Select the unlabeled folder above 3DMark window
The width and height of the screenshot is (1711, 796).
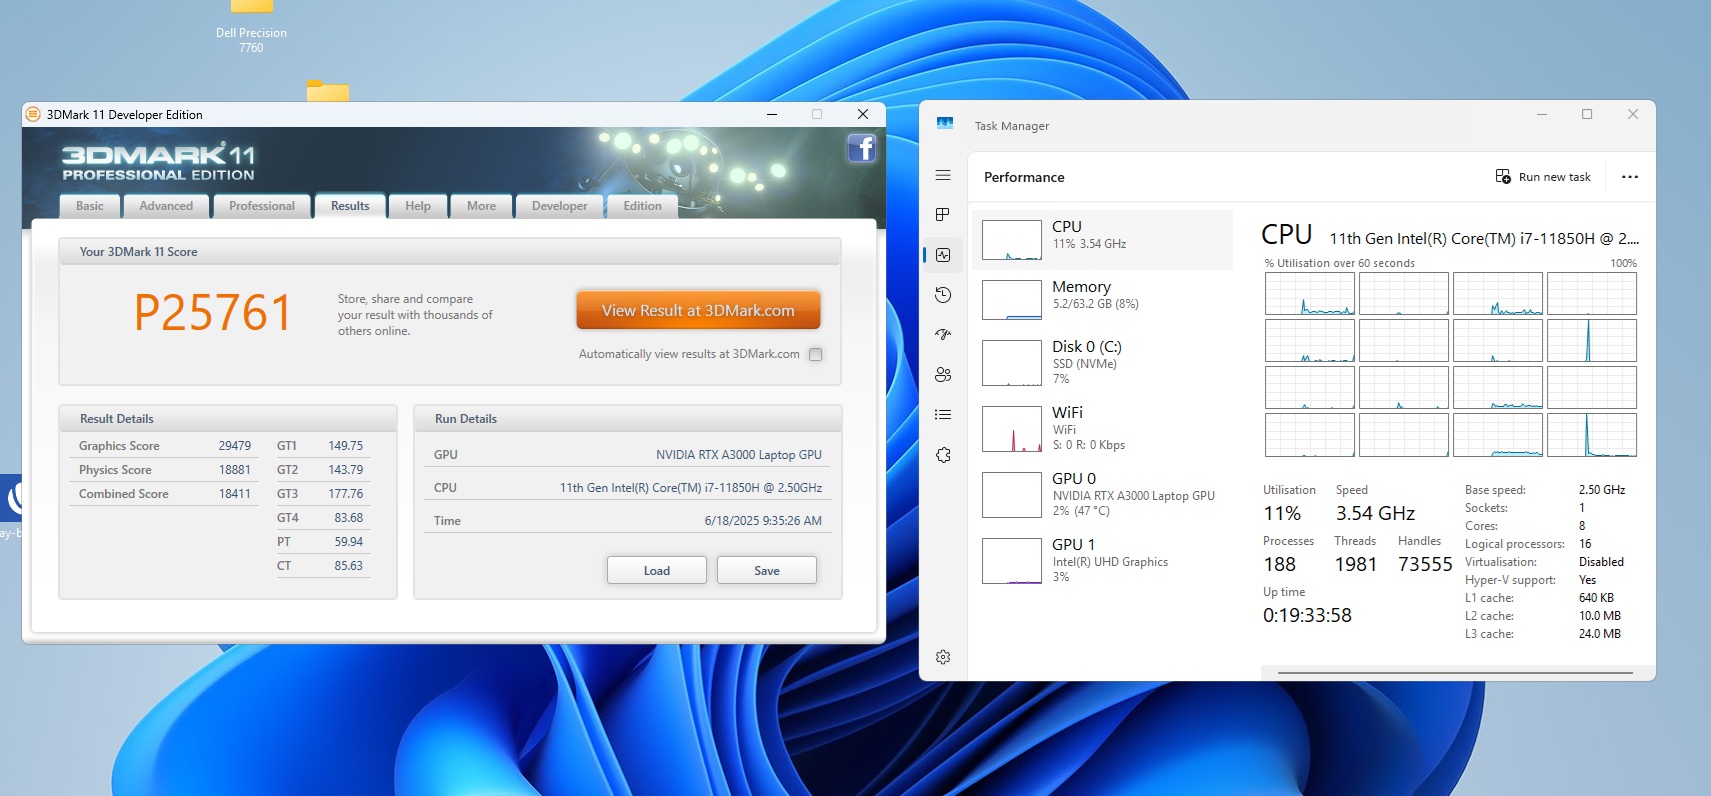click(328, 91)
